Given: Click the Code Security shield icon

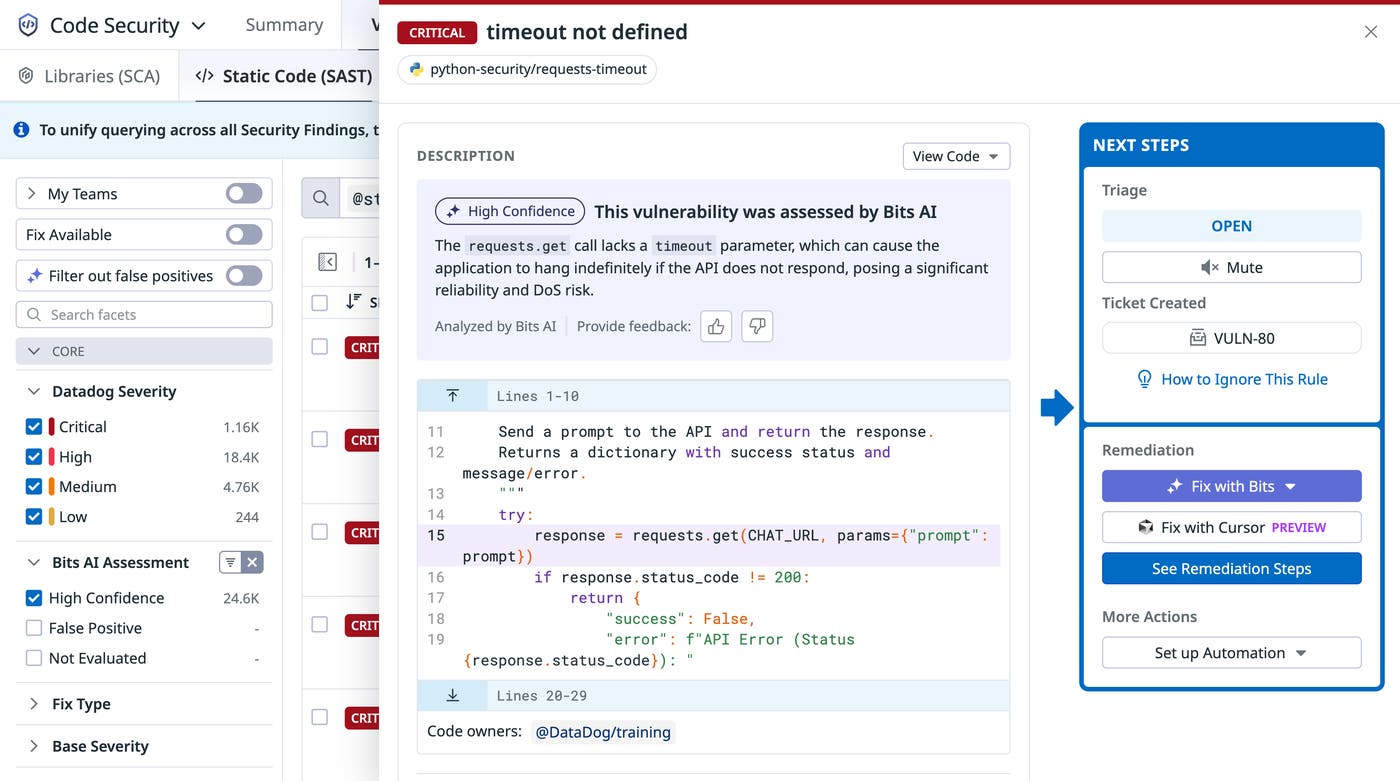Looking at the screenshot, I should pos(28,25).
